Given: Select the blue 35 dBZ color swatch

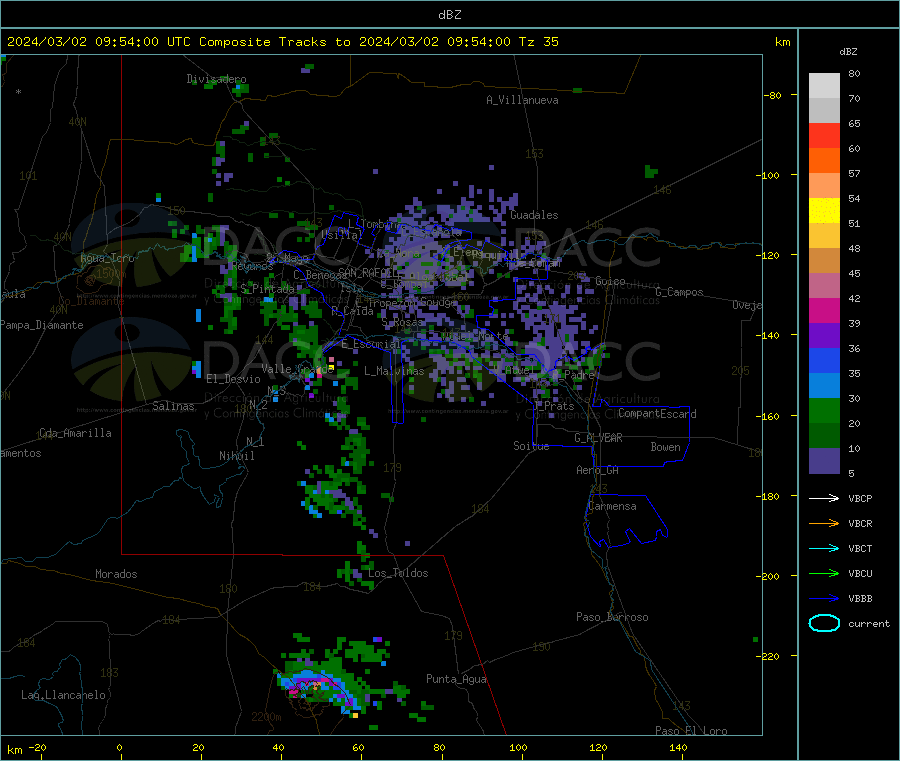Looking at the screenshot, I should coord(824,360).
